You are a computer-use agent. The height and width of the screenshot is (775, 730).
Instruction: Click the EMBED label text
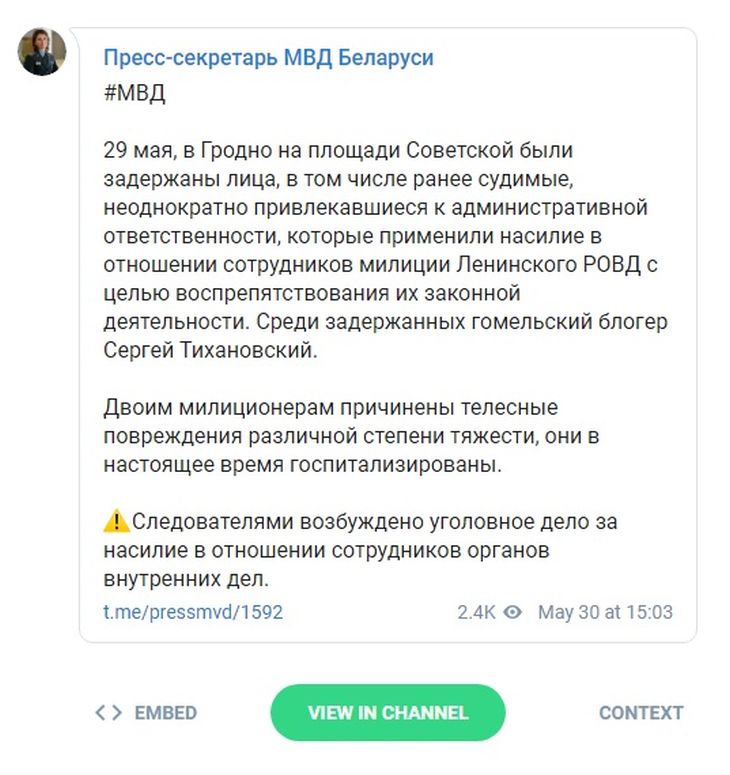tap(166, 713)
